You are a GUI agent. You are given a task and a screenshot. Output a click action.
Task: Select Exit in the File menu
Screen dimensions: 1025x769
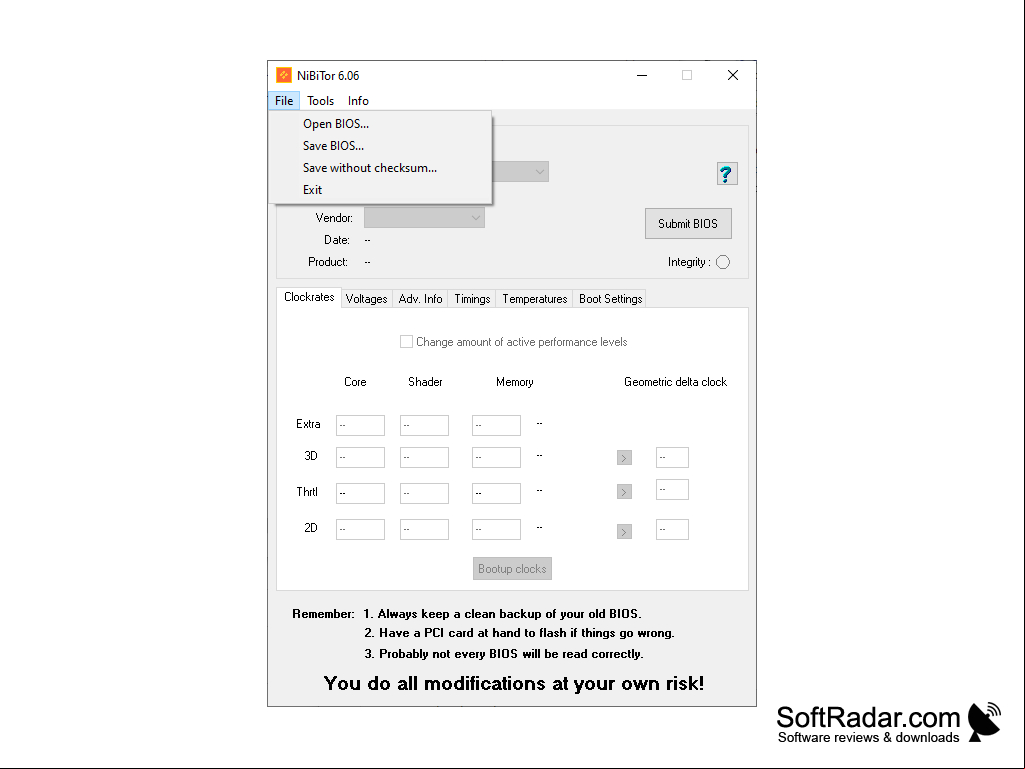click(380, 190)
